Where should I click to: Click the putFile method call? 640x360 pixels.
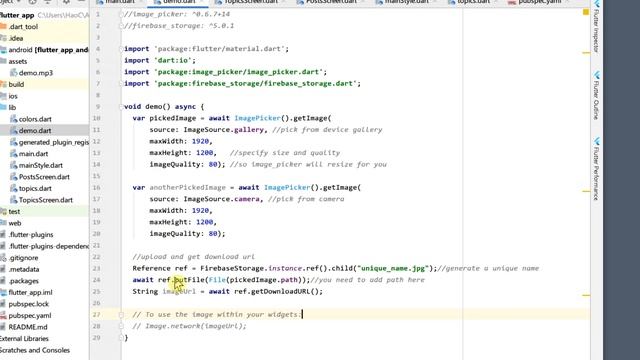click(x=189, y=280)
